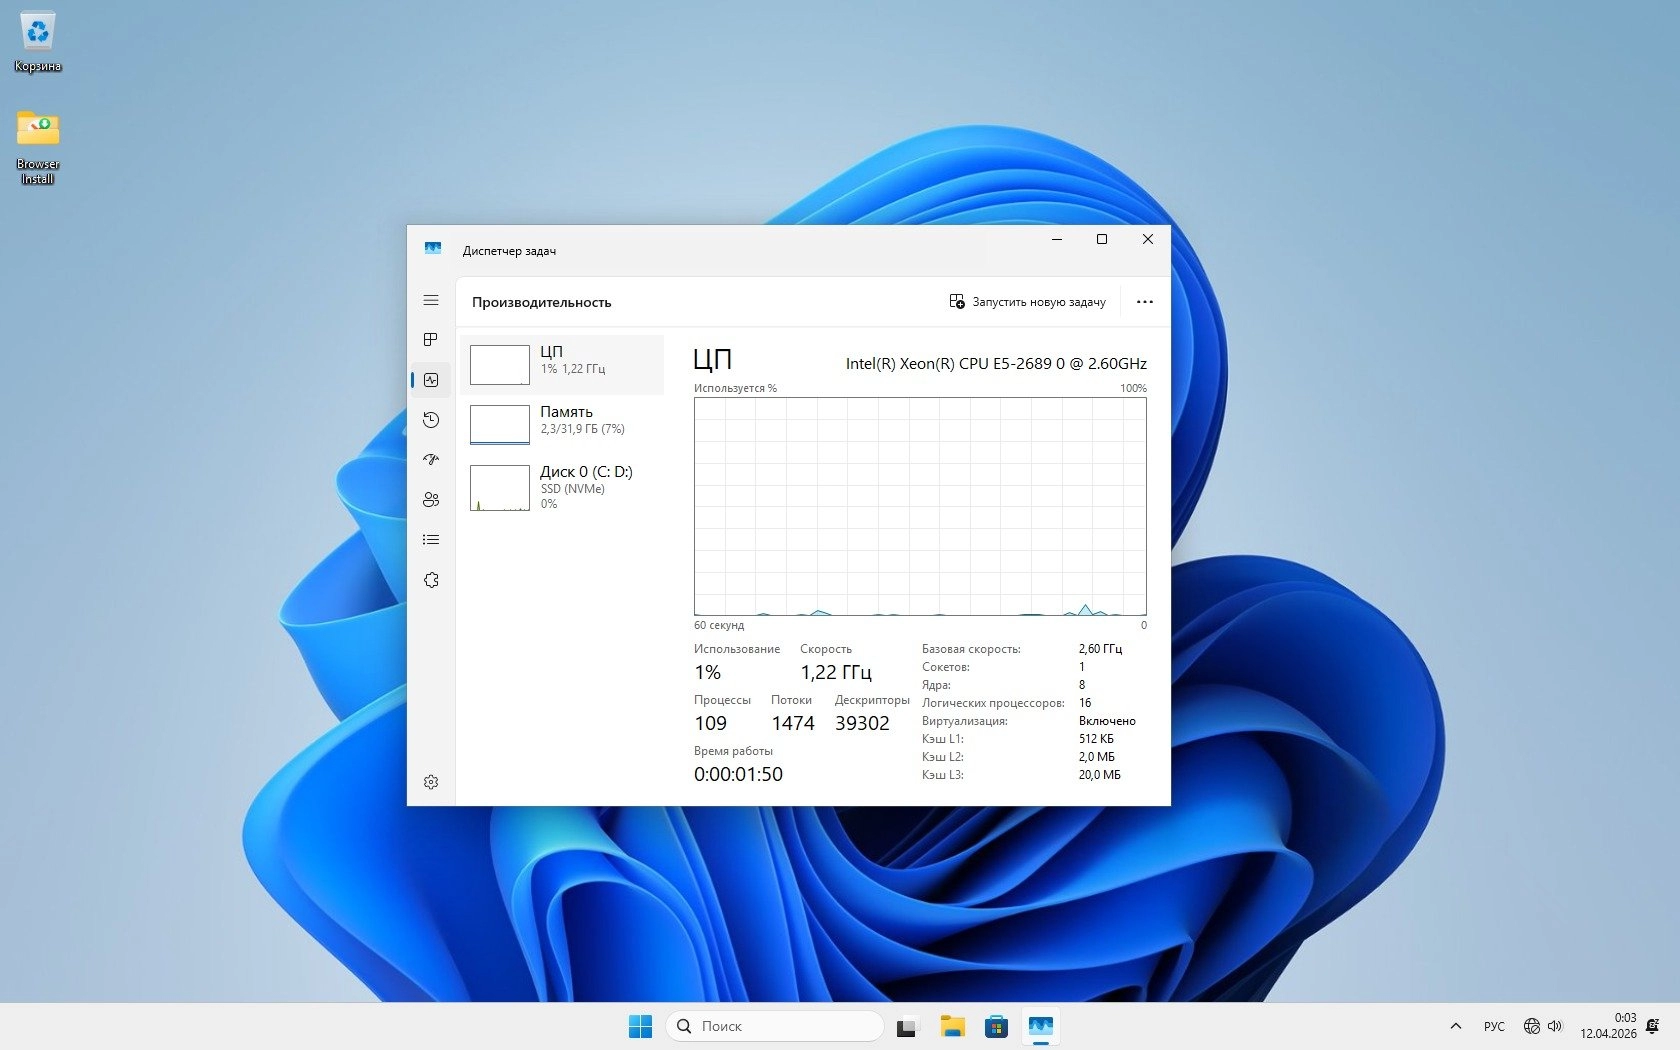Select the Память performance item
Screen dimensions: 1680x1050
click(x=562, y=425)
